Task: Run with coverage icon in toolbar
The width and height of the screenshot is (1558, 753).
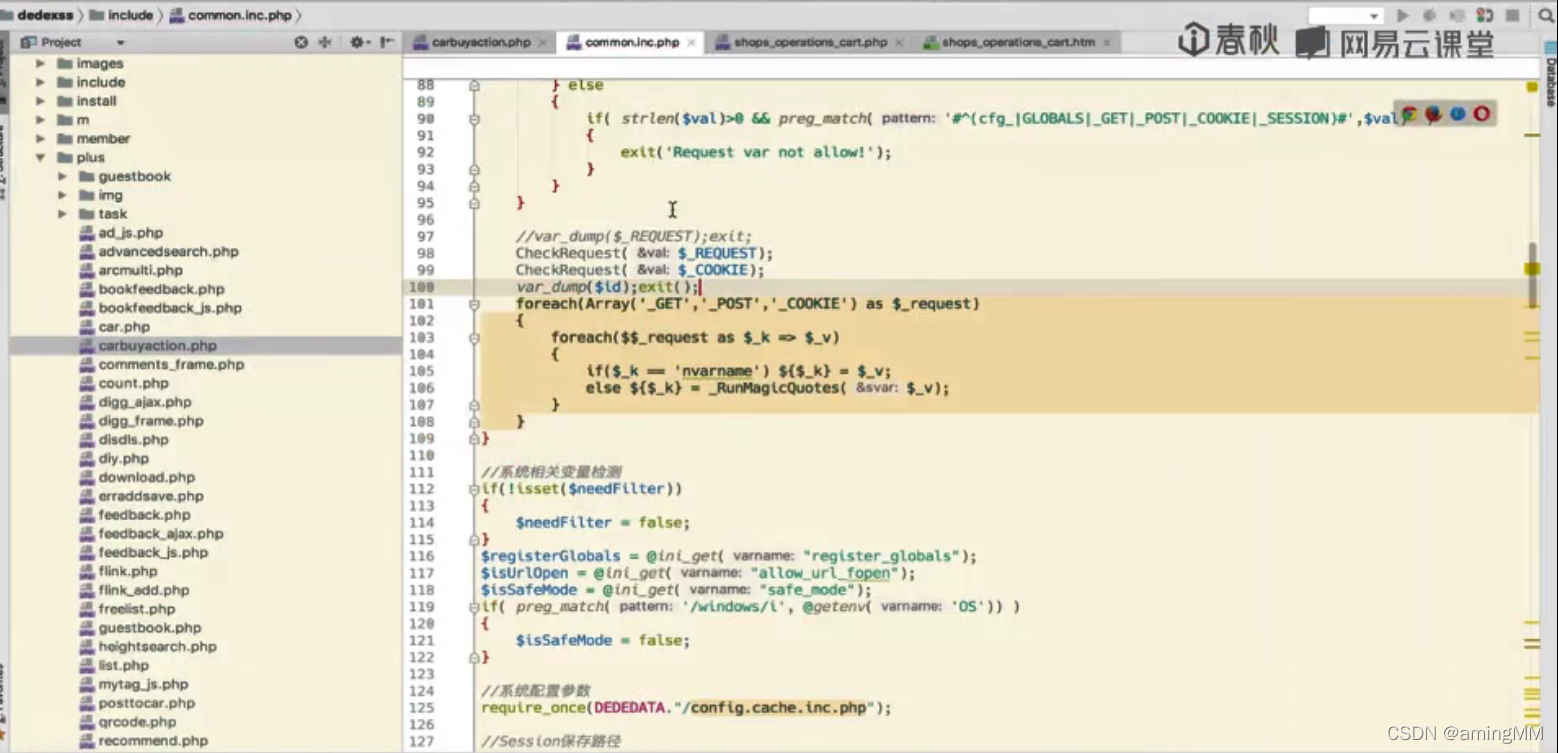Action: (1458, 16)
